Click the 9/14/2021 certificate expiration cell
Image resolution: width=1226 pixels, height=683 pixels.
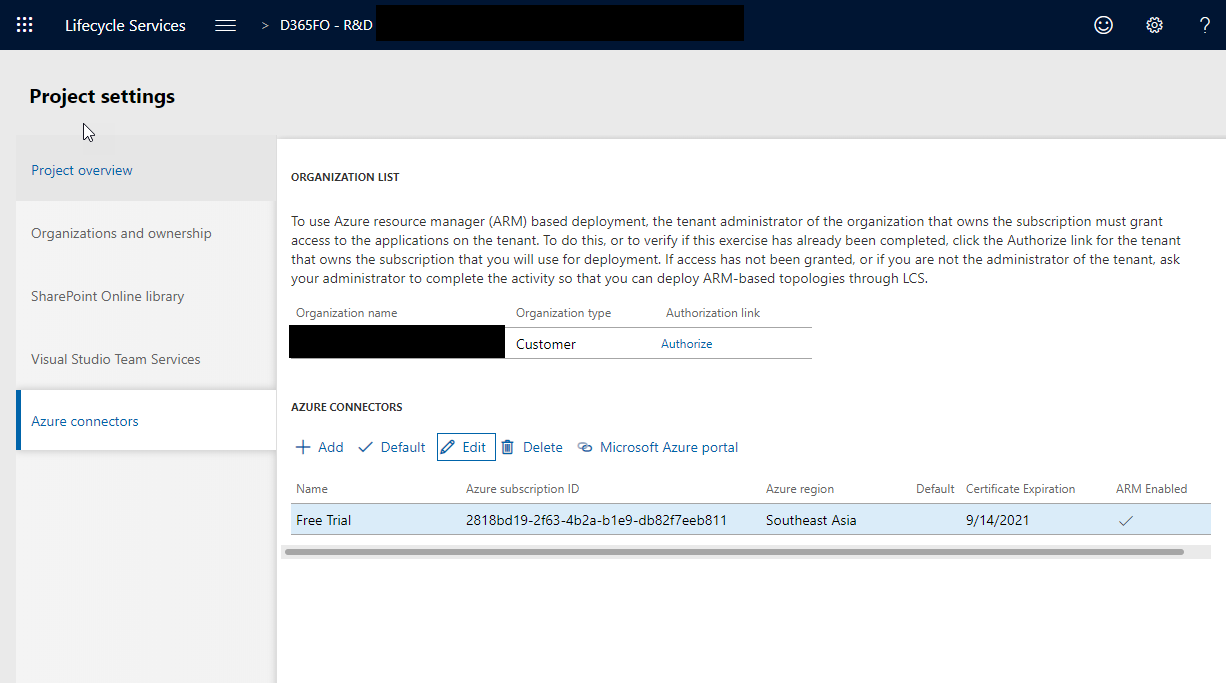point(997,520)
